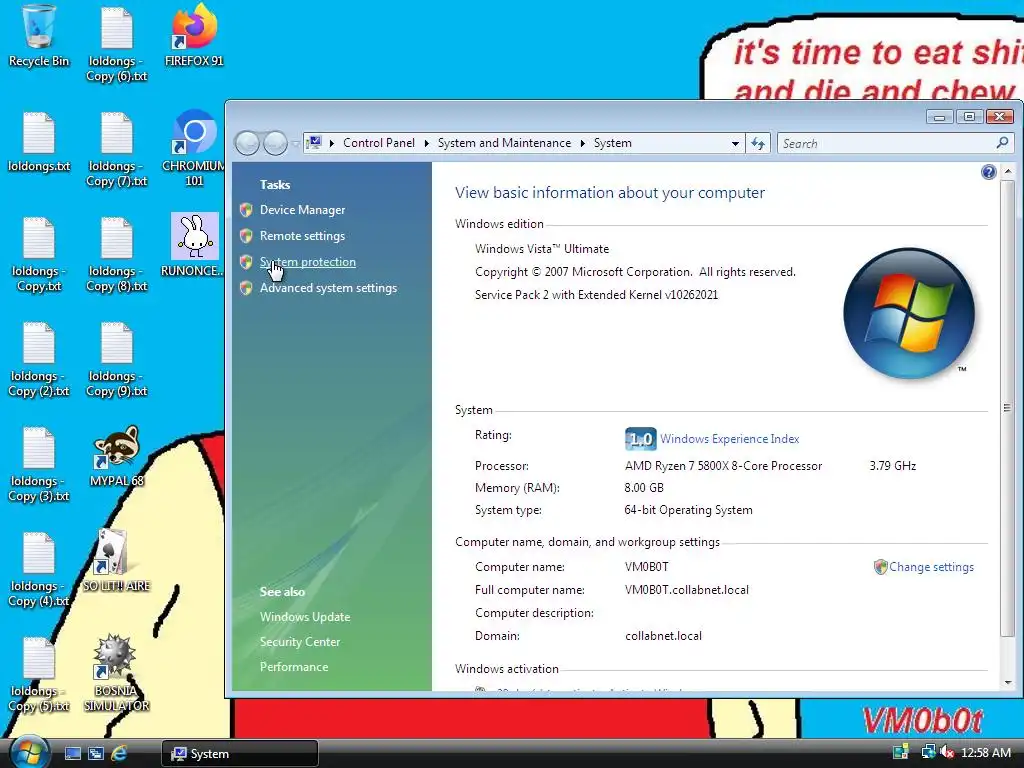Click Switch between windows quick launch icon
The width and height of the screenshot is (1024, 768).
pos(95,753)
